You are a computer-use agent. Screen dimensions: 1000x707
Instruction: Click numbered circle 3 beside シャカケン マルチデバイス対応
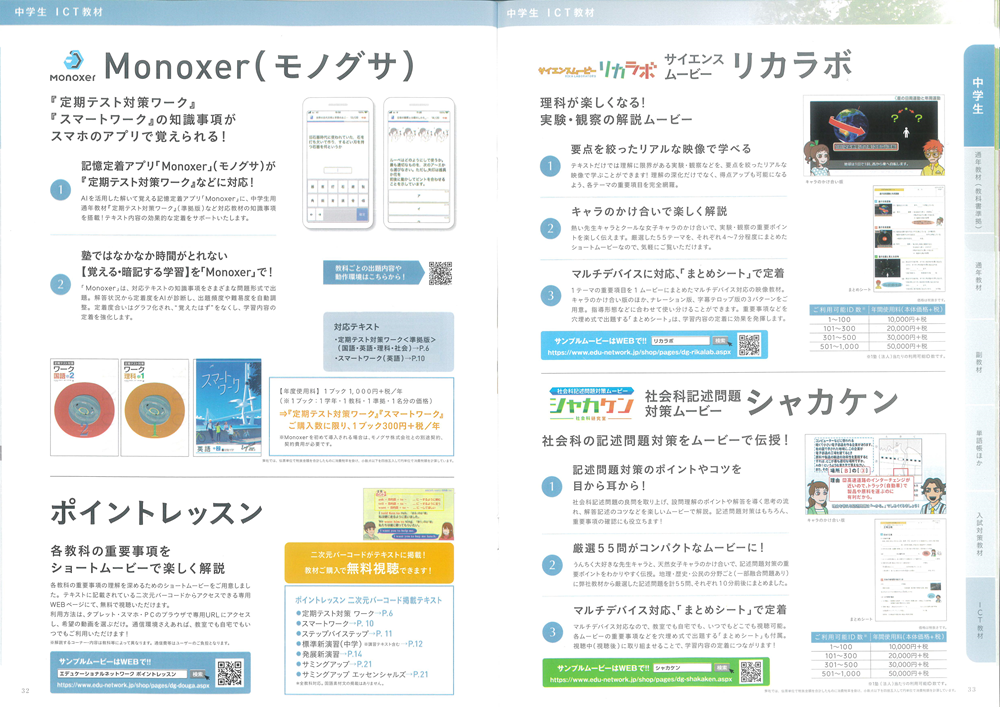[552, 632]
